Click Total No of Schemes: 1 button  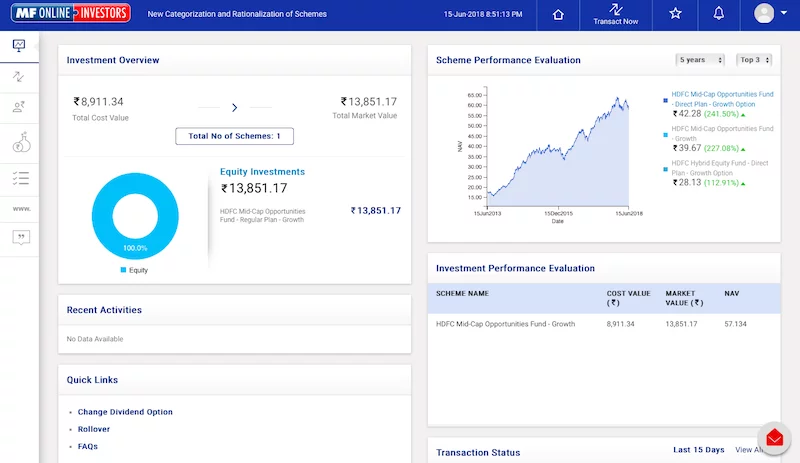point(234,136)
